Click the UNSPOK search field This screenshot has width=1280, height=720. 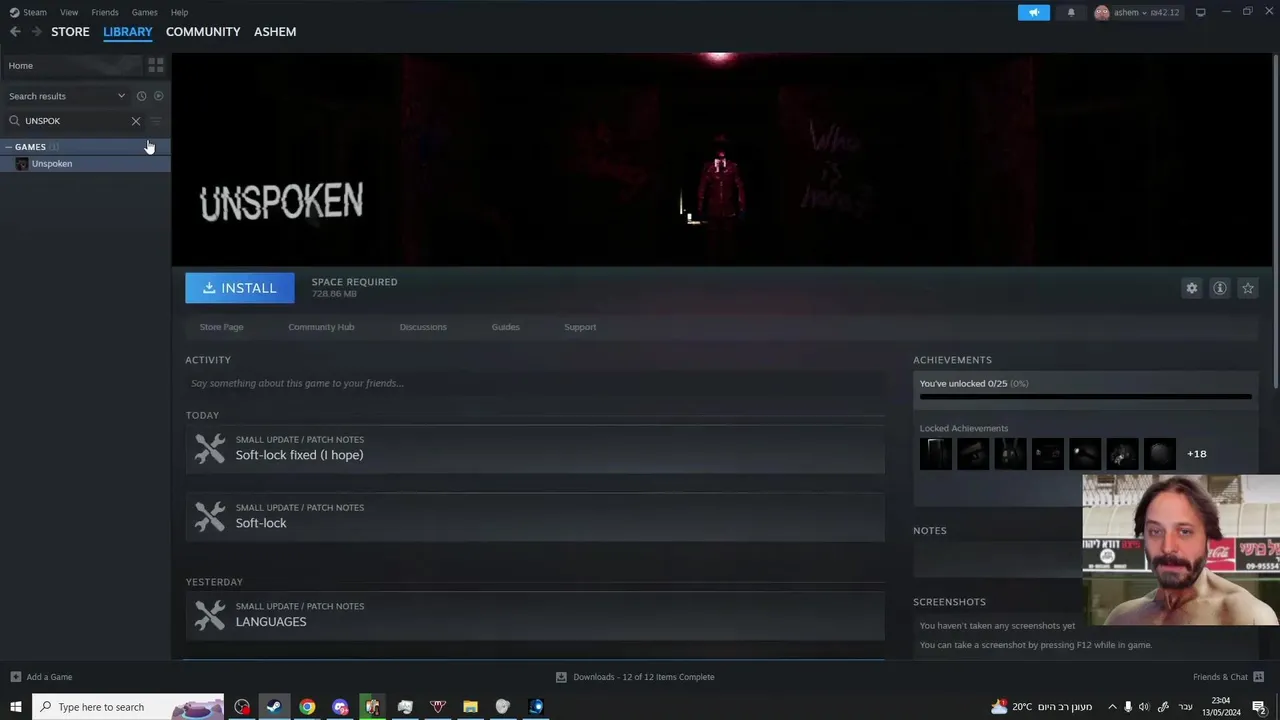[x=75, y=121]
